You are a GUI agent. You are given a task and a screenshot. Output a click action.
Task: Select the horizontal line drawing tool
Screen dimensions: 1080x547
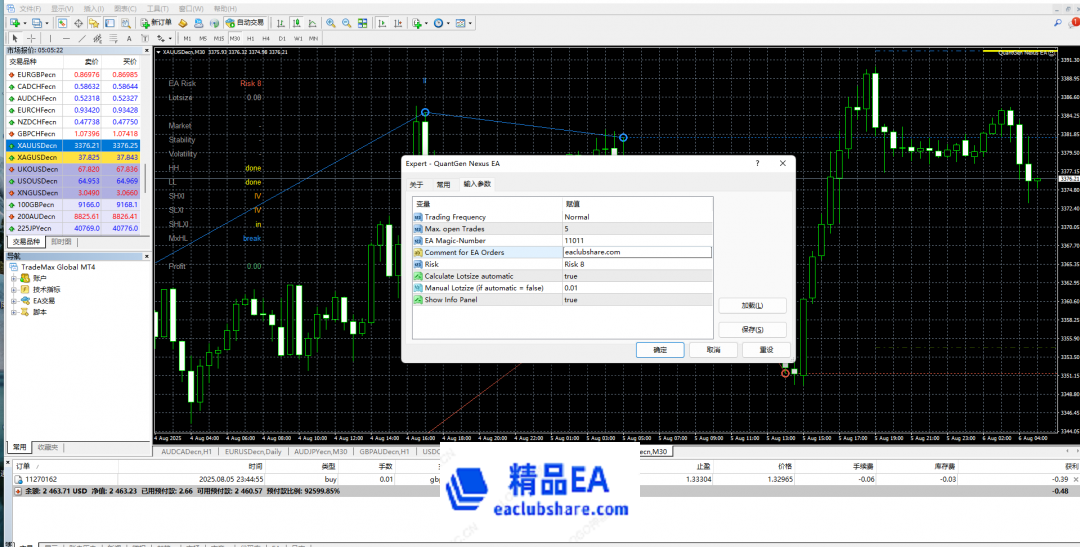66,39
